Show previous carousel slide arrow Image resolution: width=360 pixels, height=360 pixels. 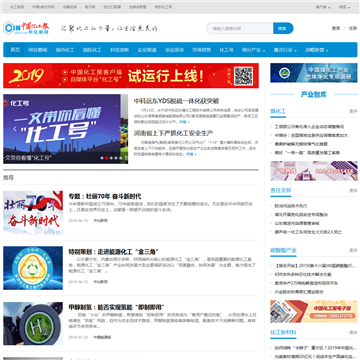coord(15,128)
